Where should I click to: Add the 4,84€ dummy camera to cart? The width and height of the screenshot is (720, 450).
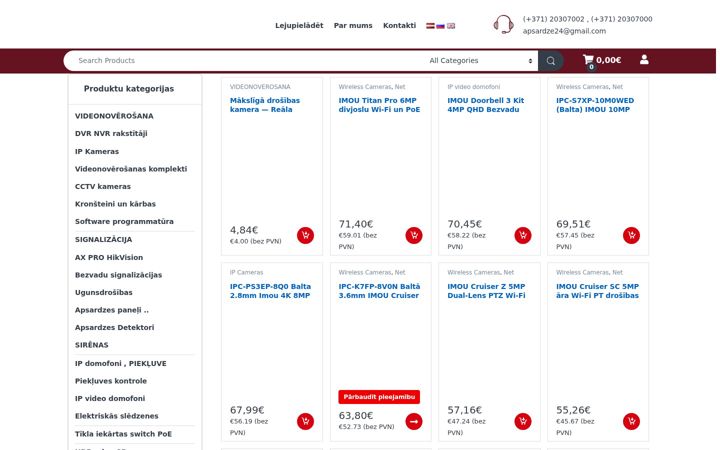click(x=305, y=236)
